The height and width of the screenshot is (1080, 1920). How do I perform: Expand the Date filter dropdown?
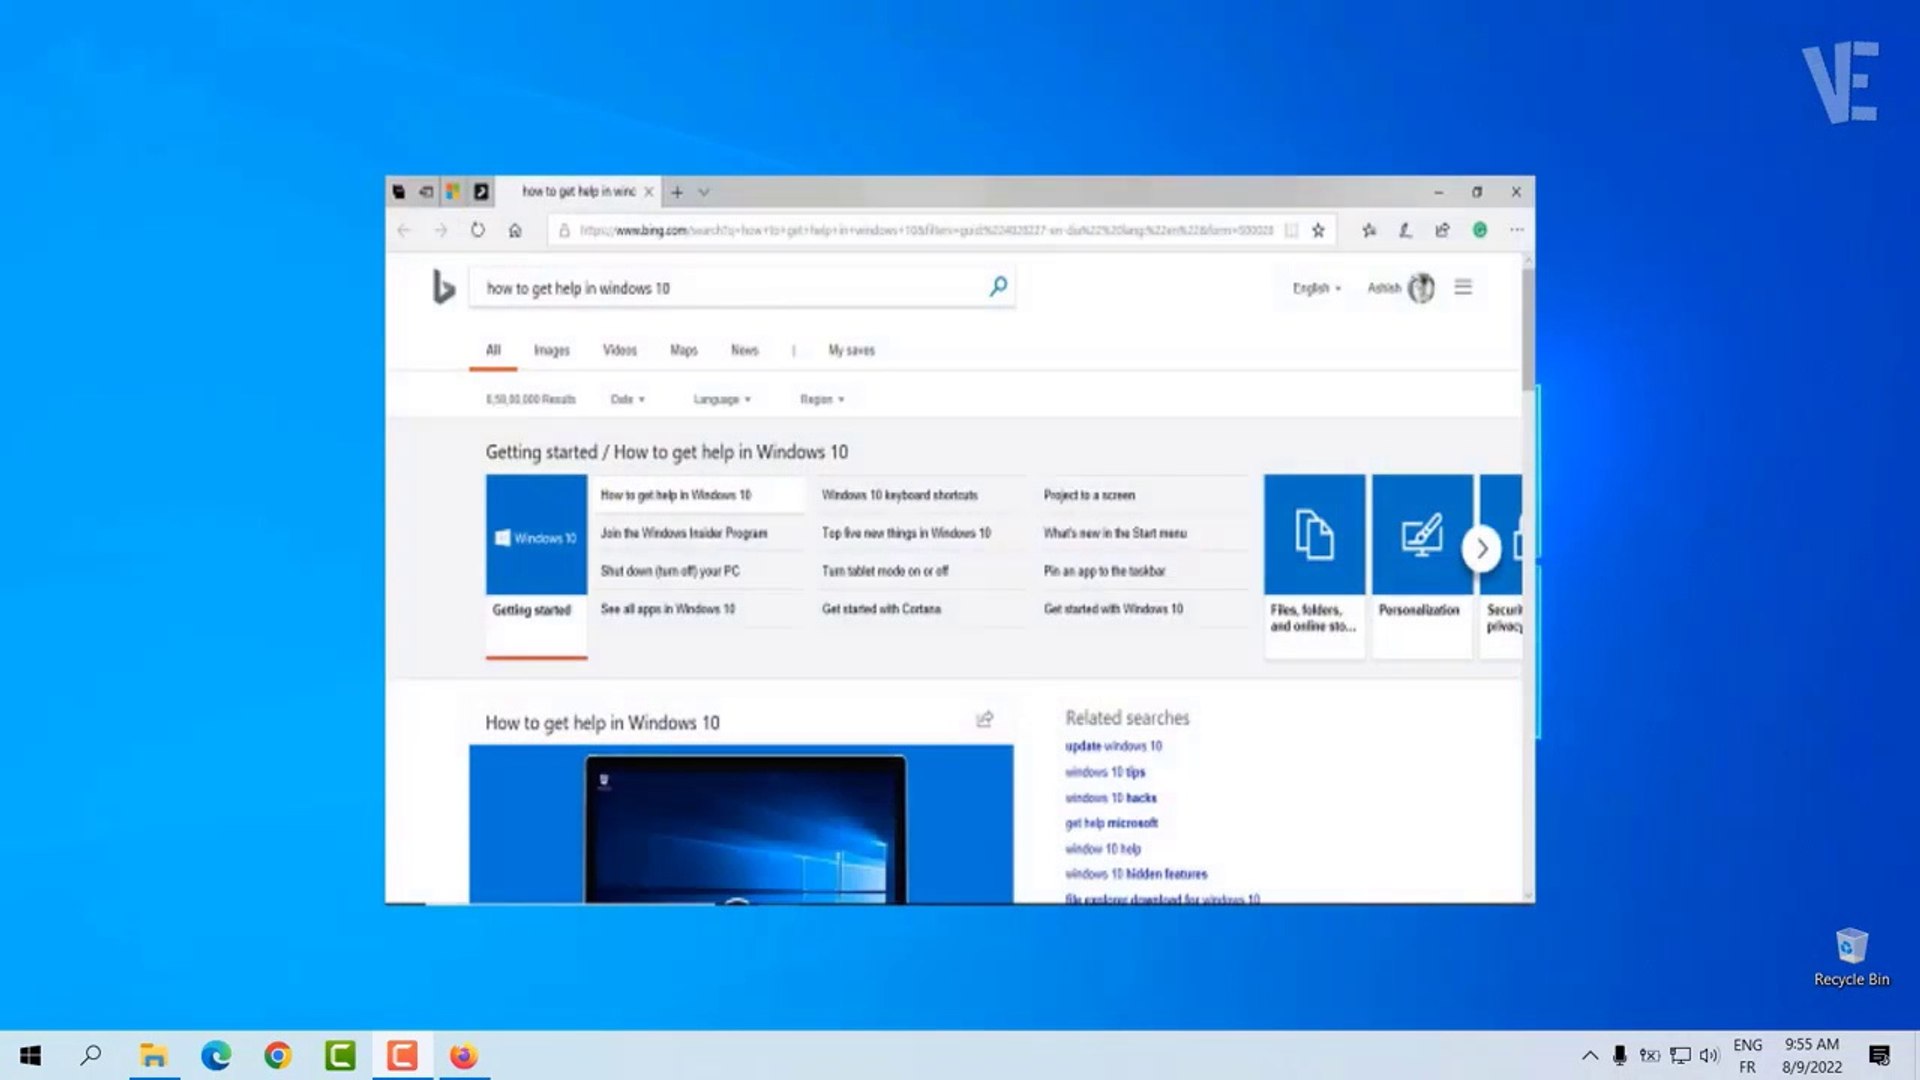(x=628, y=399)
